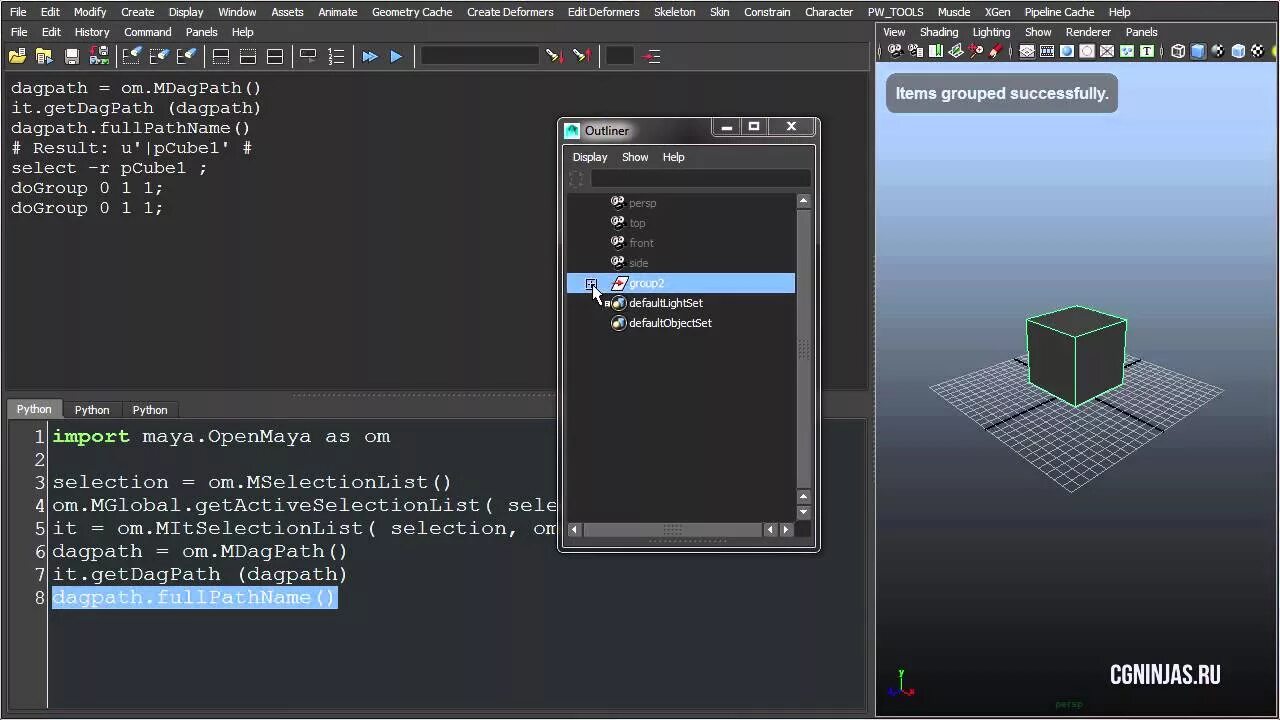
Task: Click the script editor search text field
Action: click(x=480, y=56)
